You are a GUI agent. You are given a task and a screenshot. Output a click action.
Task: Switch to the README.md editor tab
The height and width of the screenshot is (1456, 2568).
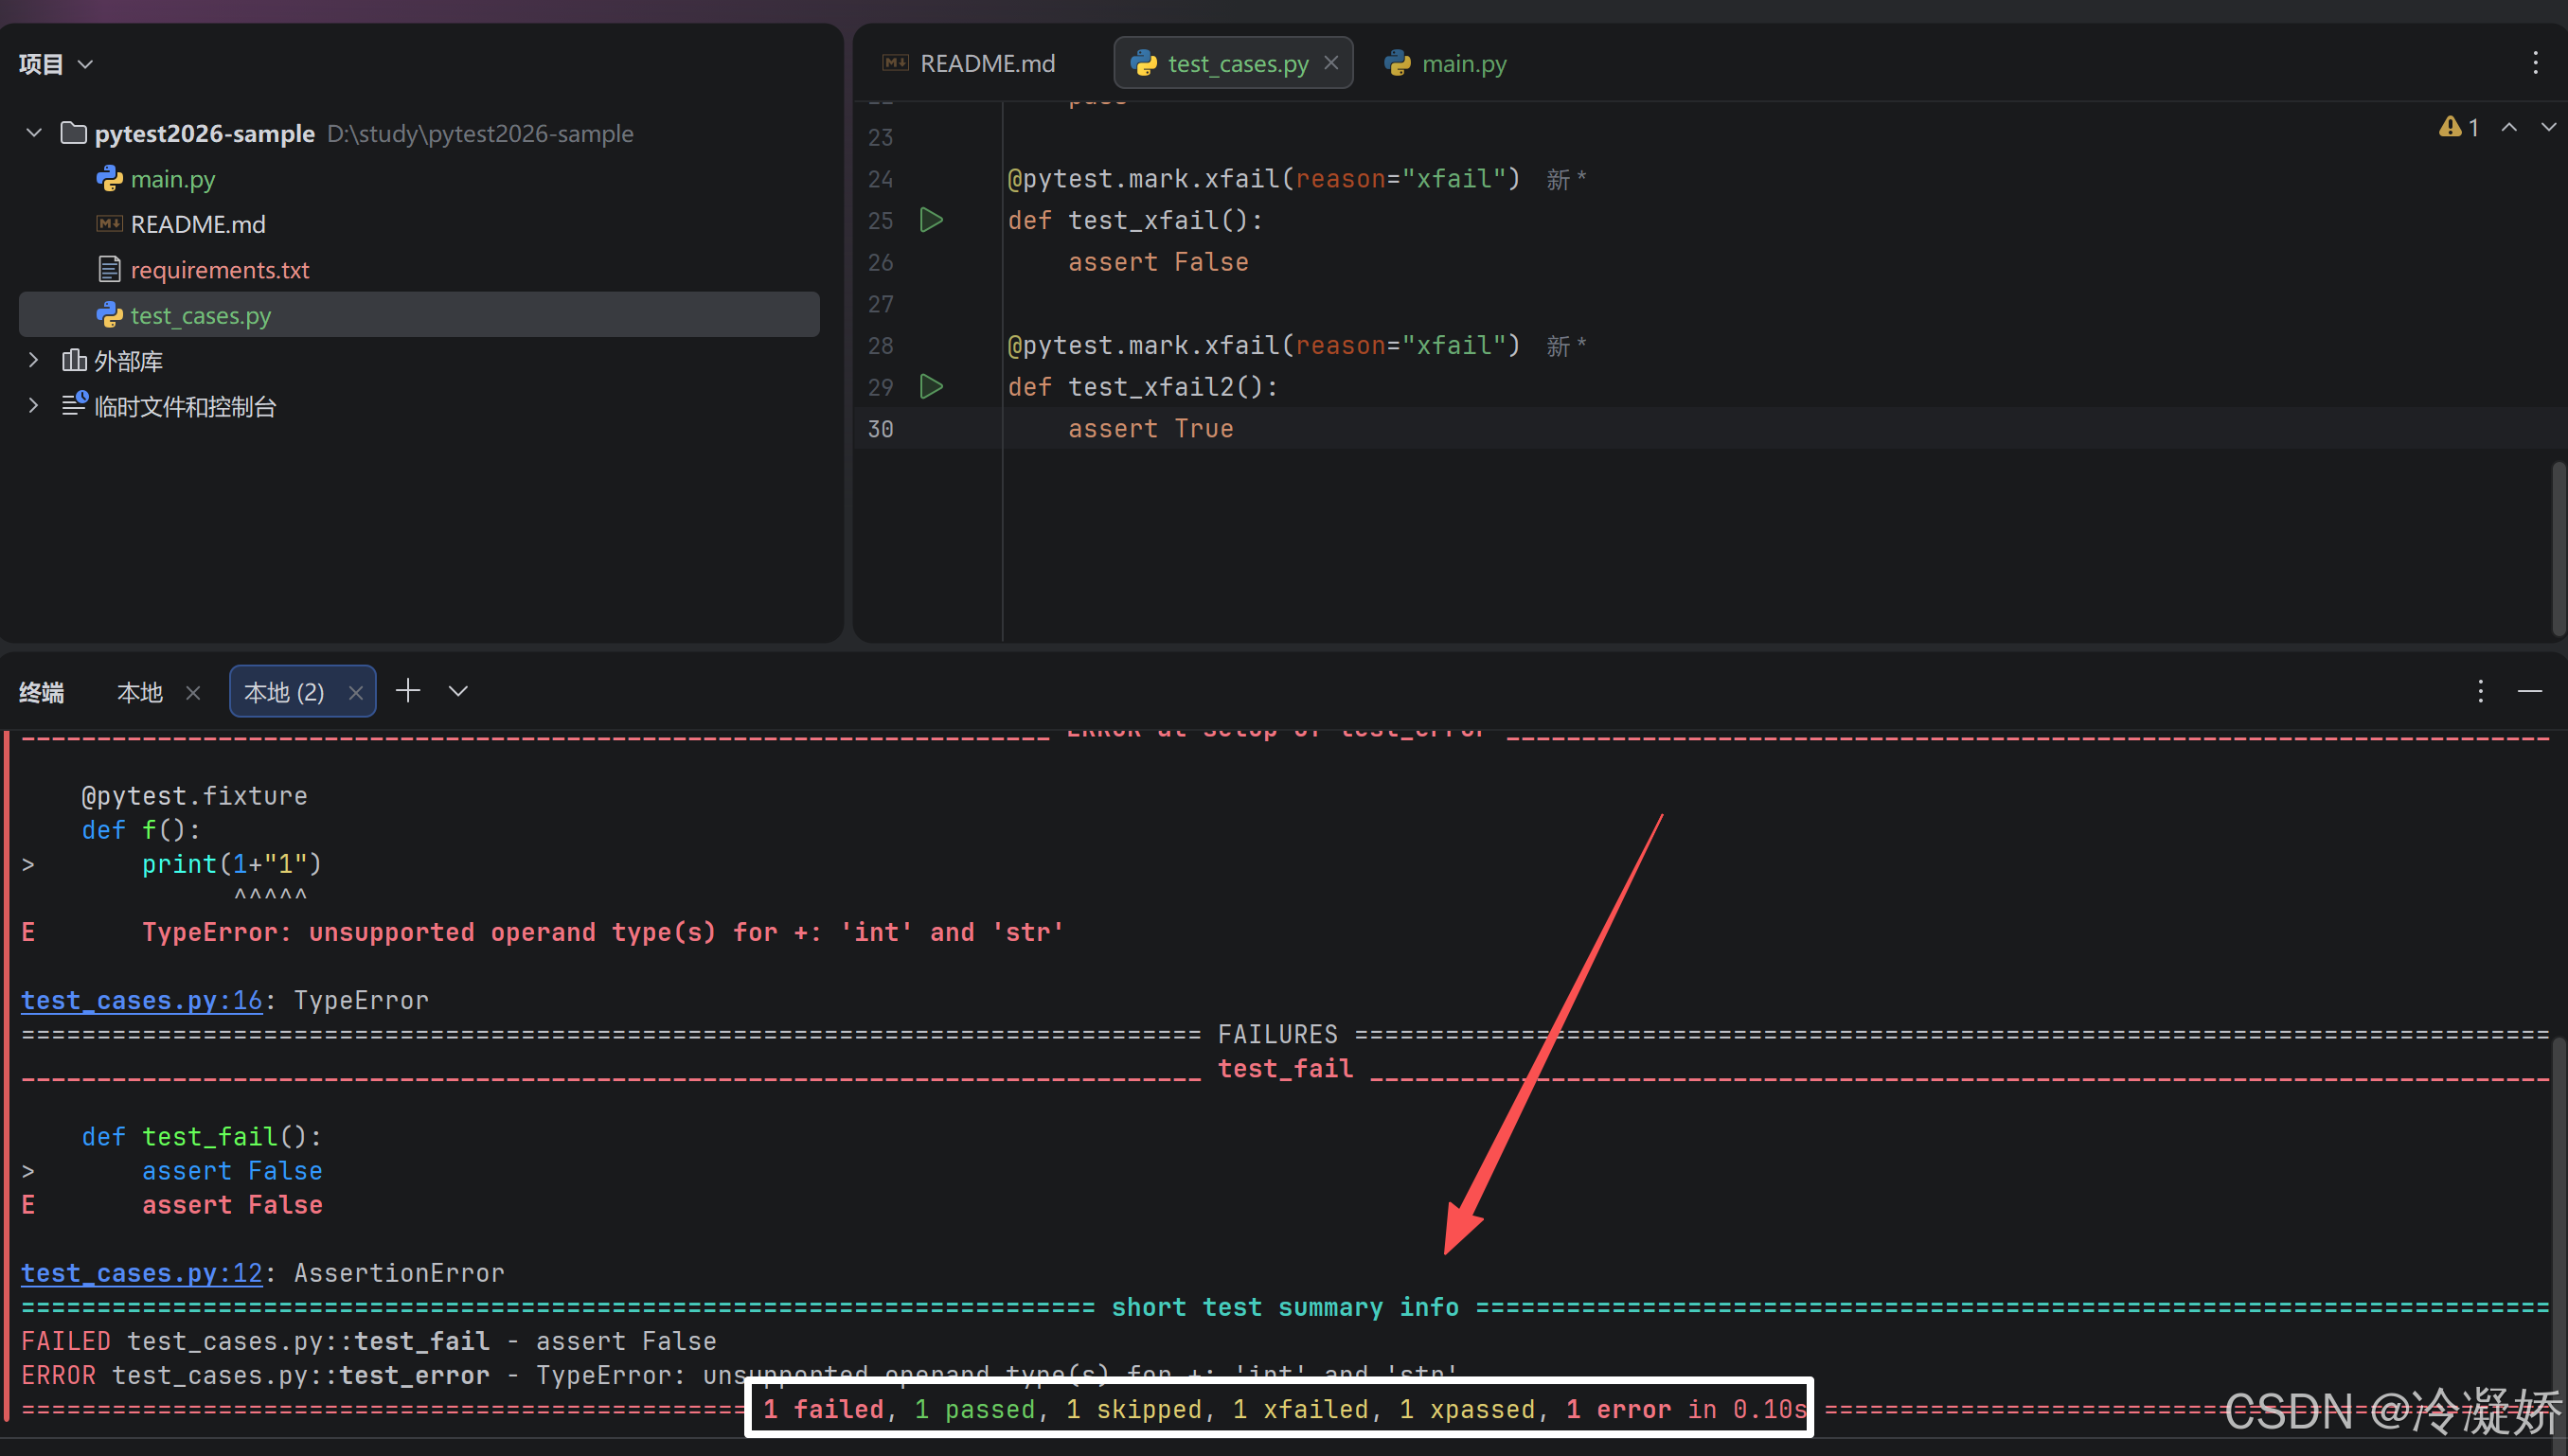pos(969,63)
